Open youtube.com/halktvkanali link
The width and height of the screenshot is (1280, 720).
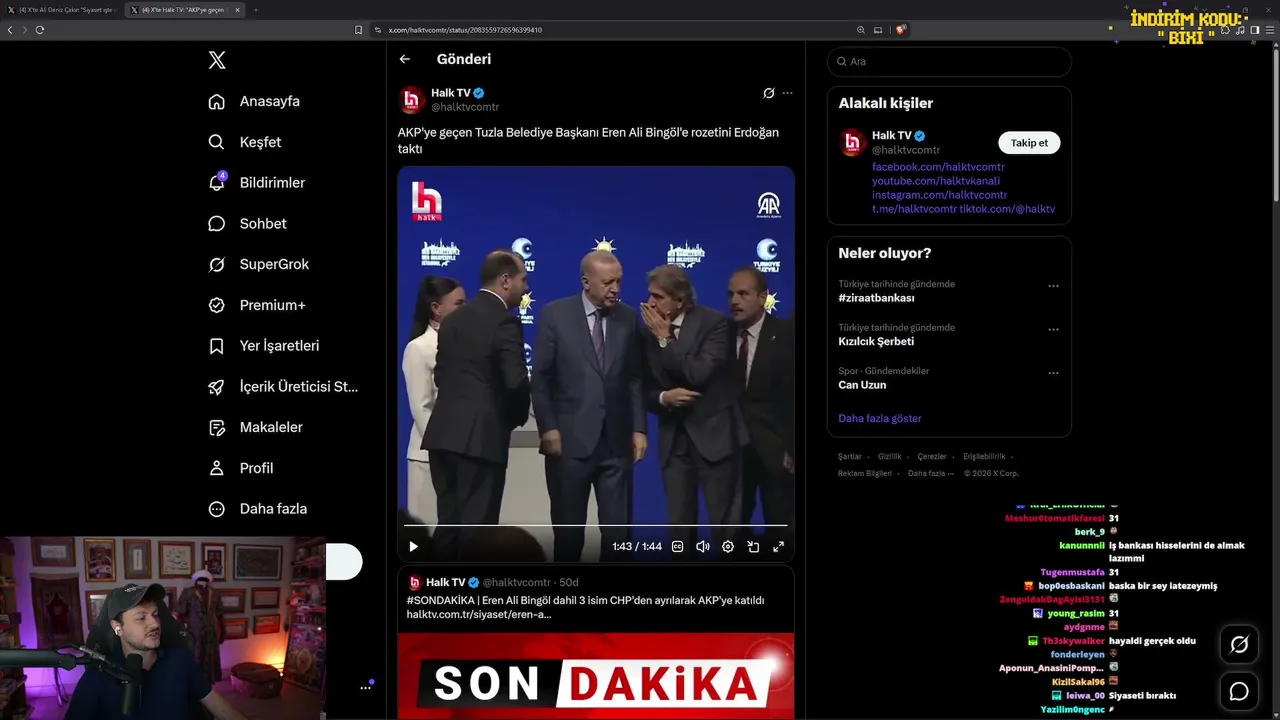[x=936, y=181]
